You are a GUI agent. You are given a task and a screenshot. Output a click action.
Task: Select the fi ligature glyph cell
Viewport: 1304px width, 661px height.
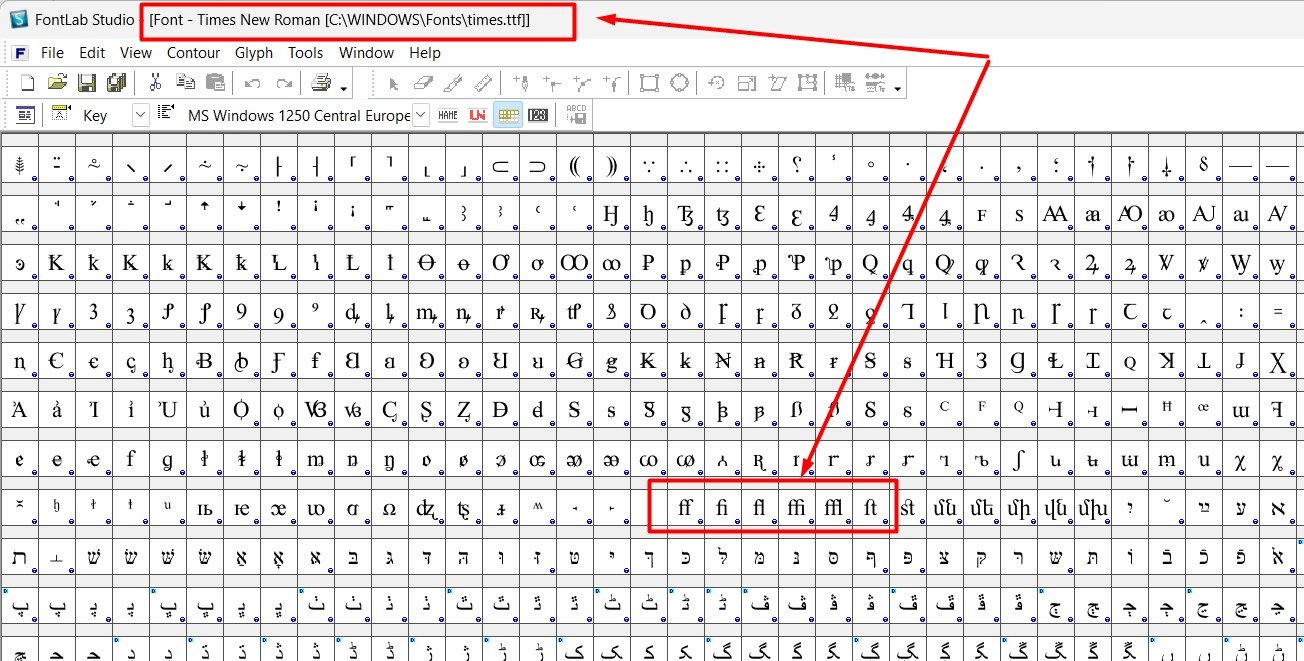click(x=722, y=508)
